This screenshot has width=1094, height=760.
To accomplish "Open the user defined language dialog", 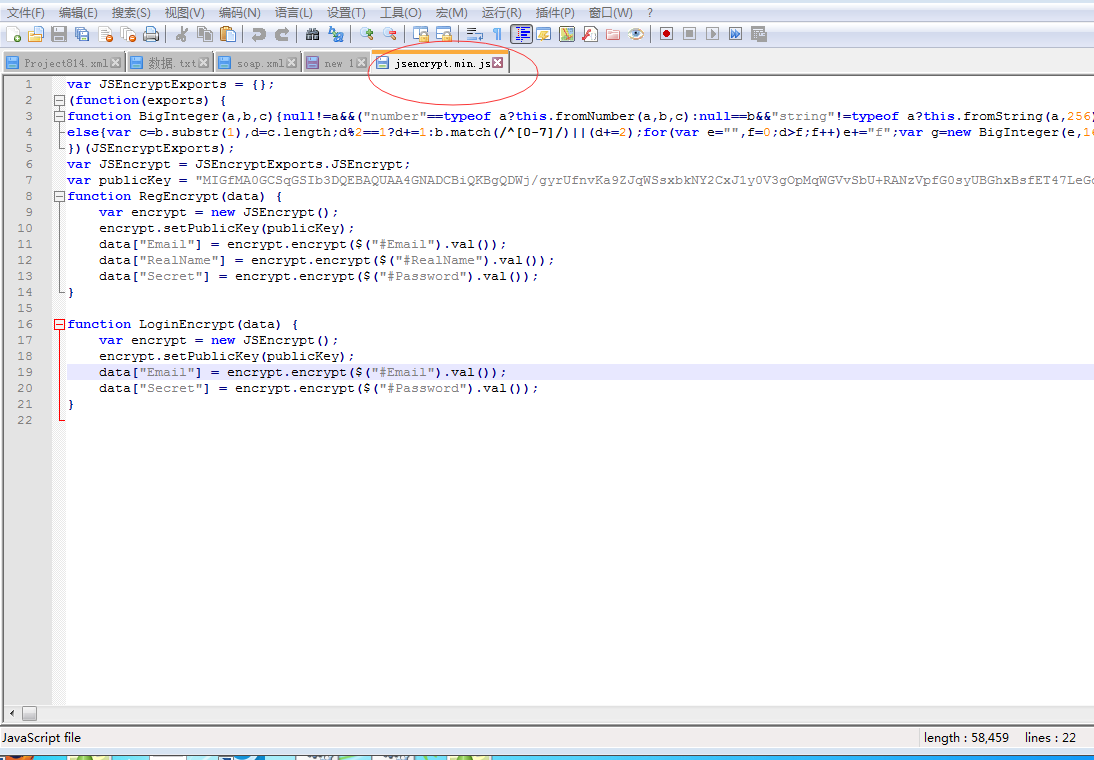I will tap(544, 33).
